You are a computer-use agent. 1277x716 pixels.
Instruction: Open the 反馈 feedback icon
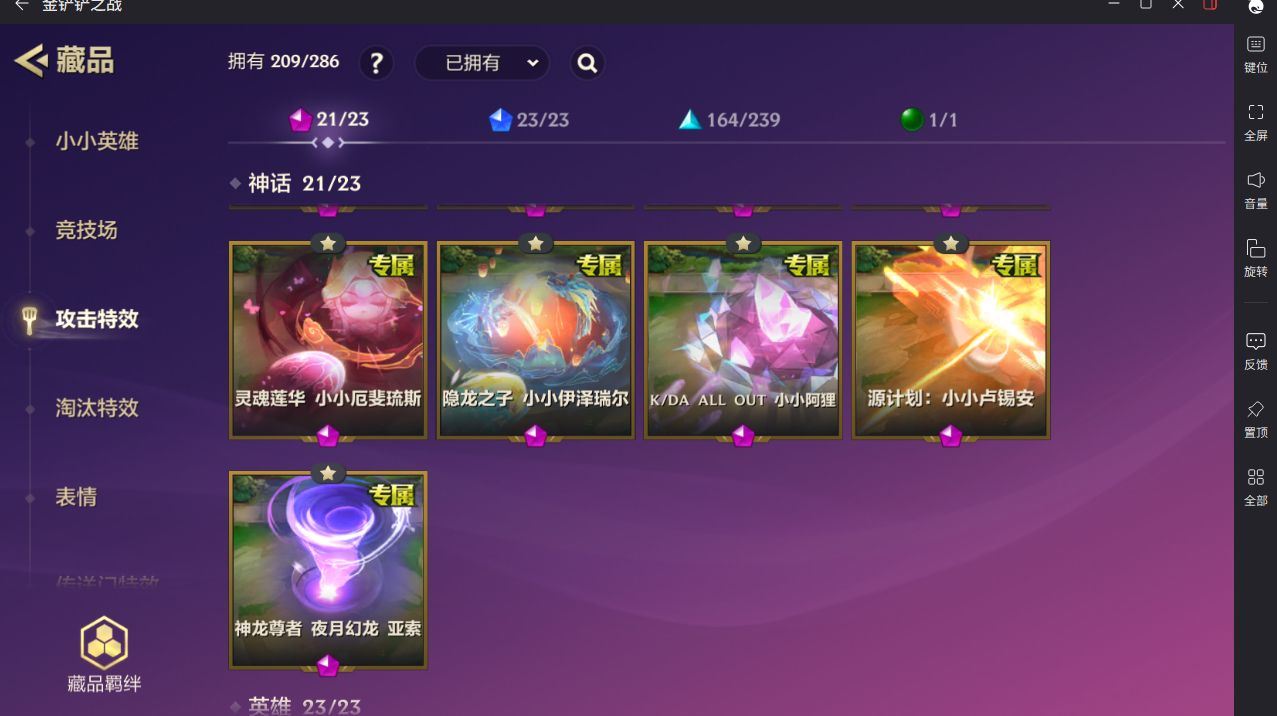[x=1256, y=342]
